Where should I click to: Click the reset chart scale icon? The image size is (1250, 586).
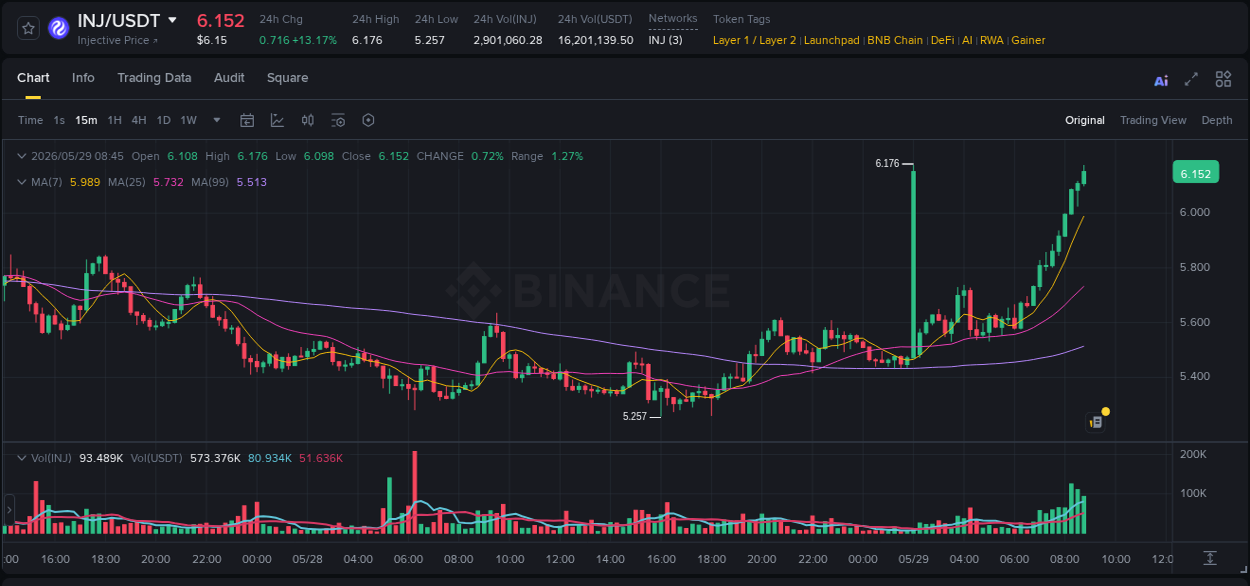tap(1209, 558)
